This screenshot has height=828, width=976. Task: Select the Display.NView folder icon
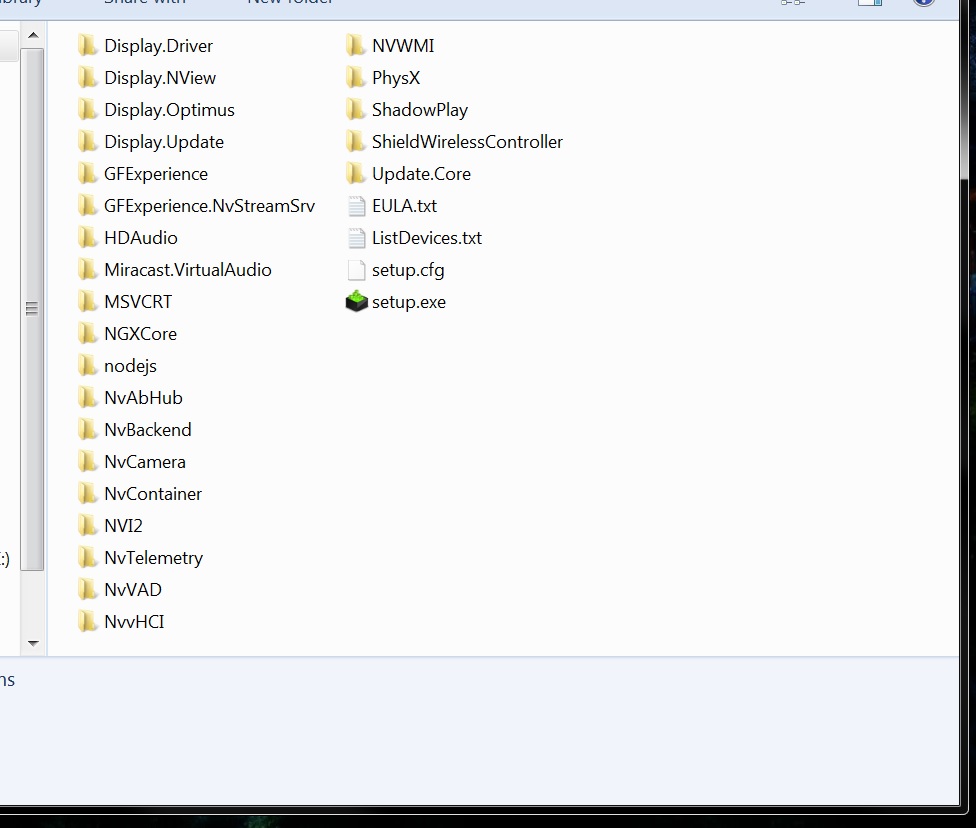(88, 78)
